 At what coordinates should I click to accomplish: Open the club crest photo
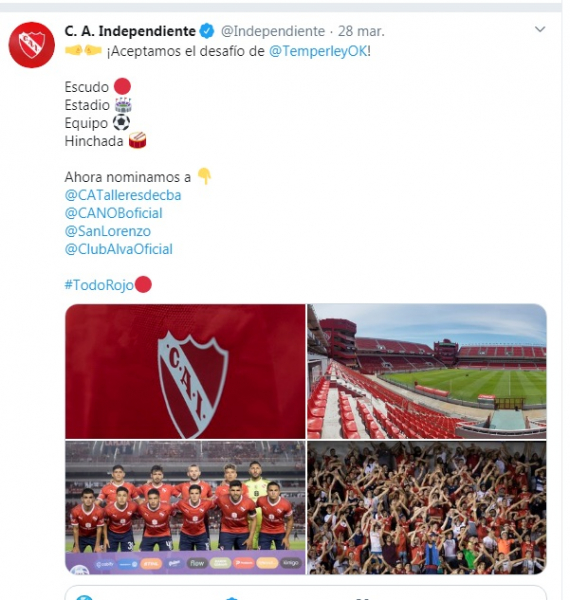[x=185, y=371]
